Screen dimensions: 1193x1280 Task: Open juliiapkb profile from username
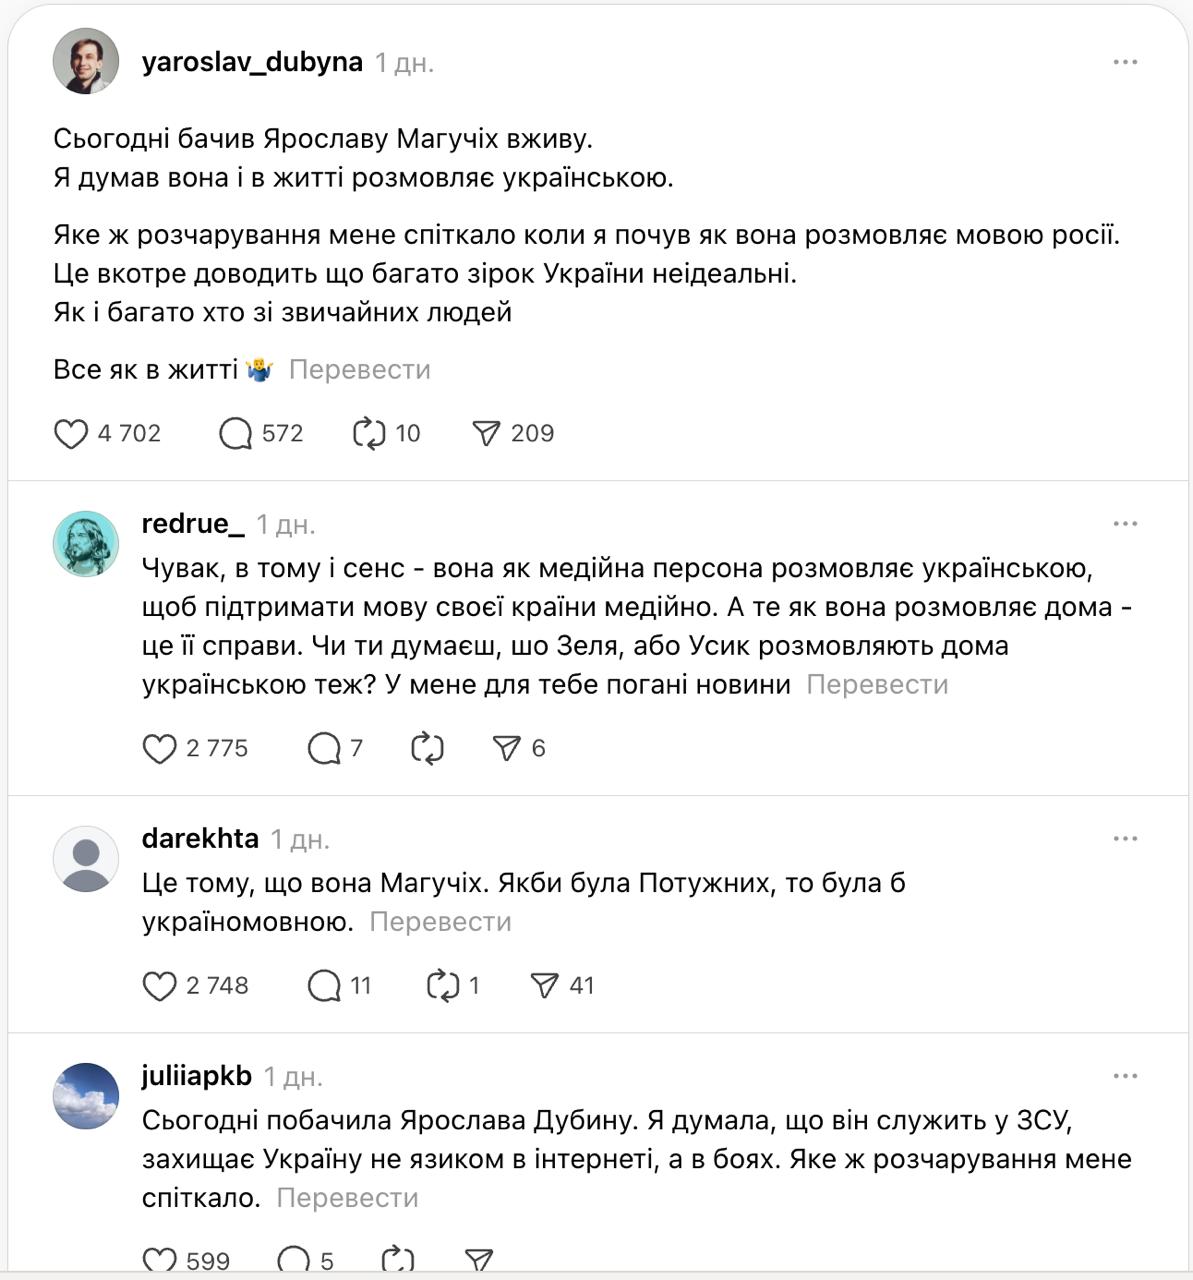point(197,1076)
